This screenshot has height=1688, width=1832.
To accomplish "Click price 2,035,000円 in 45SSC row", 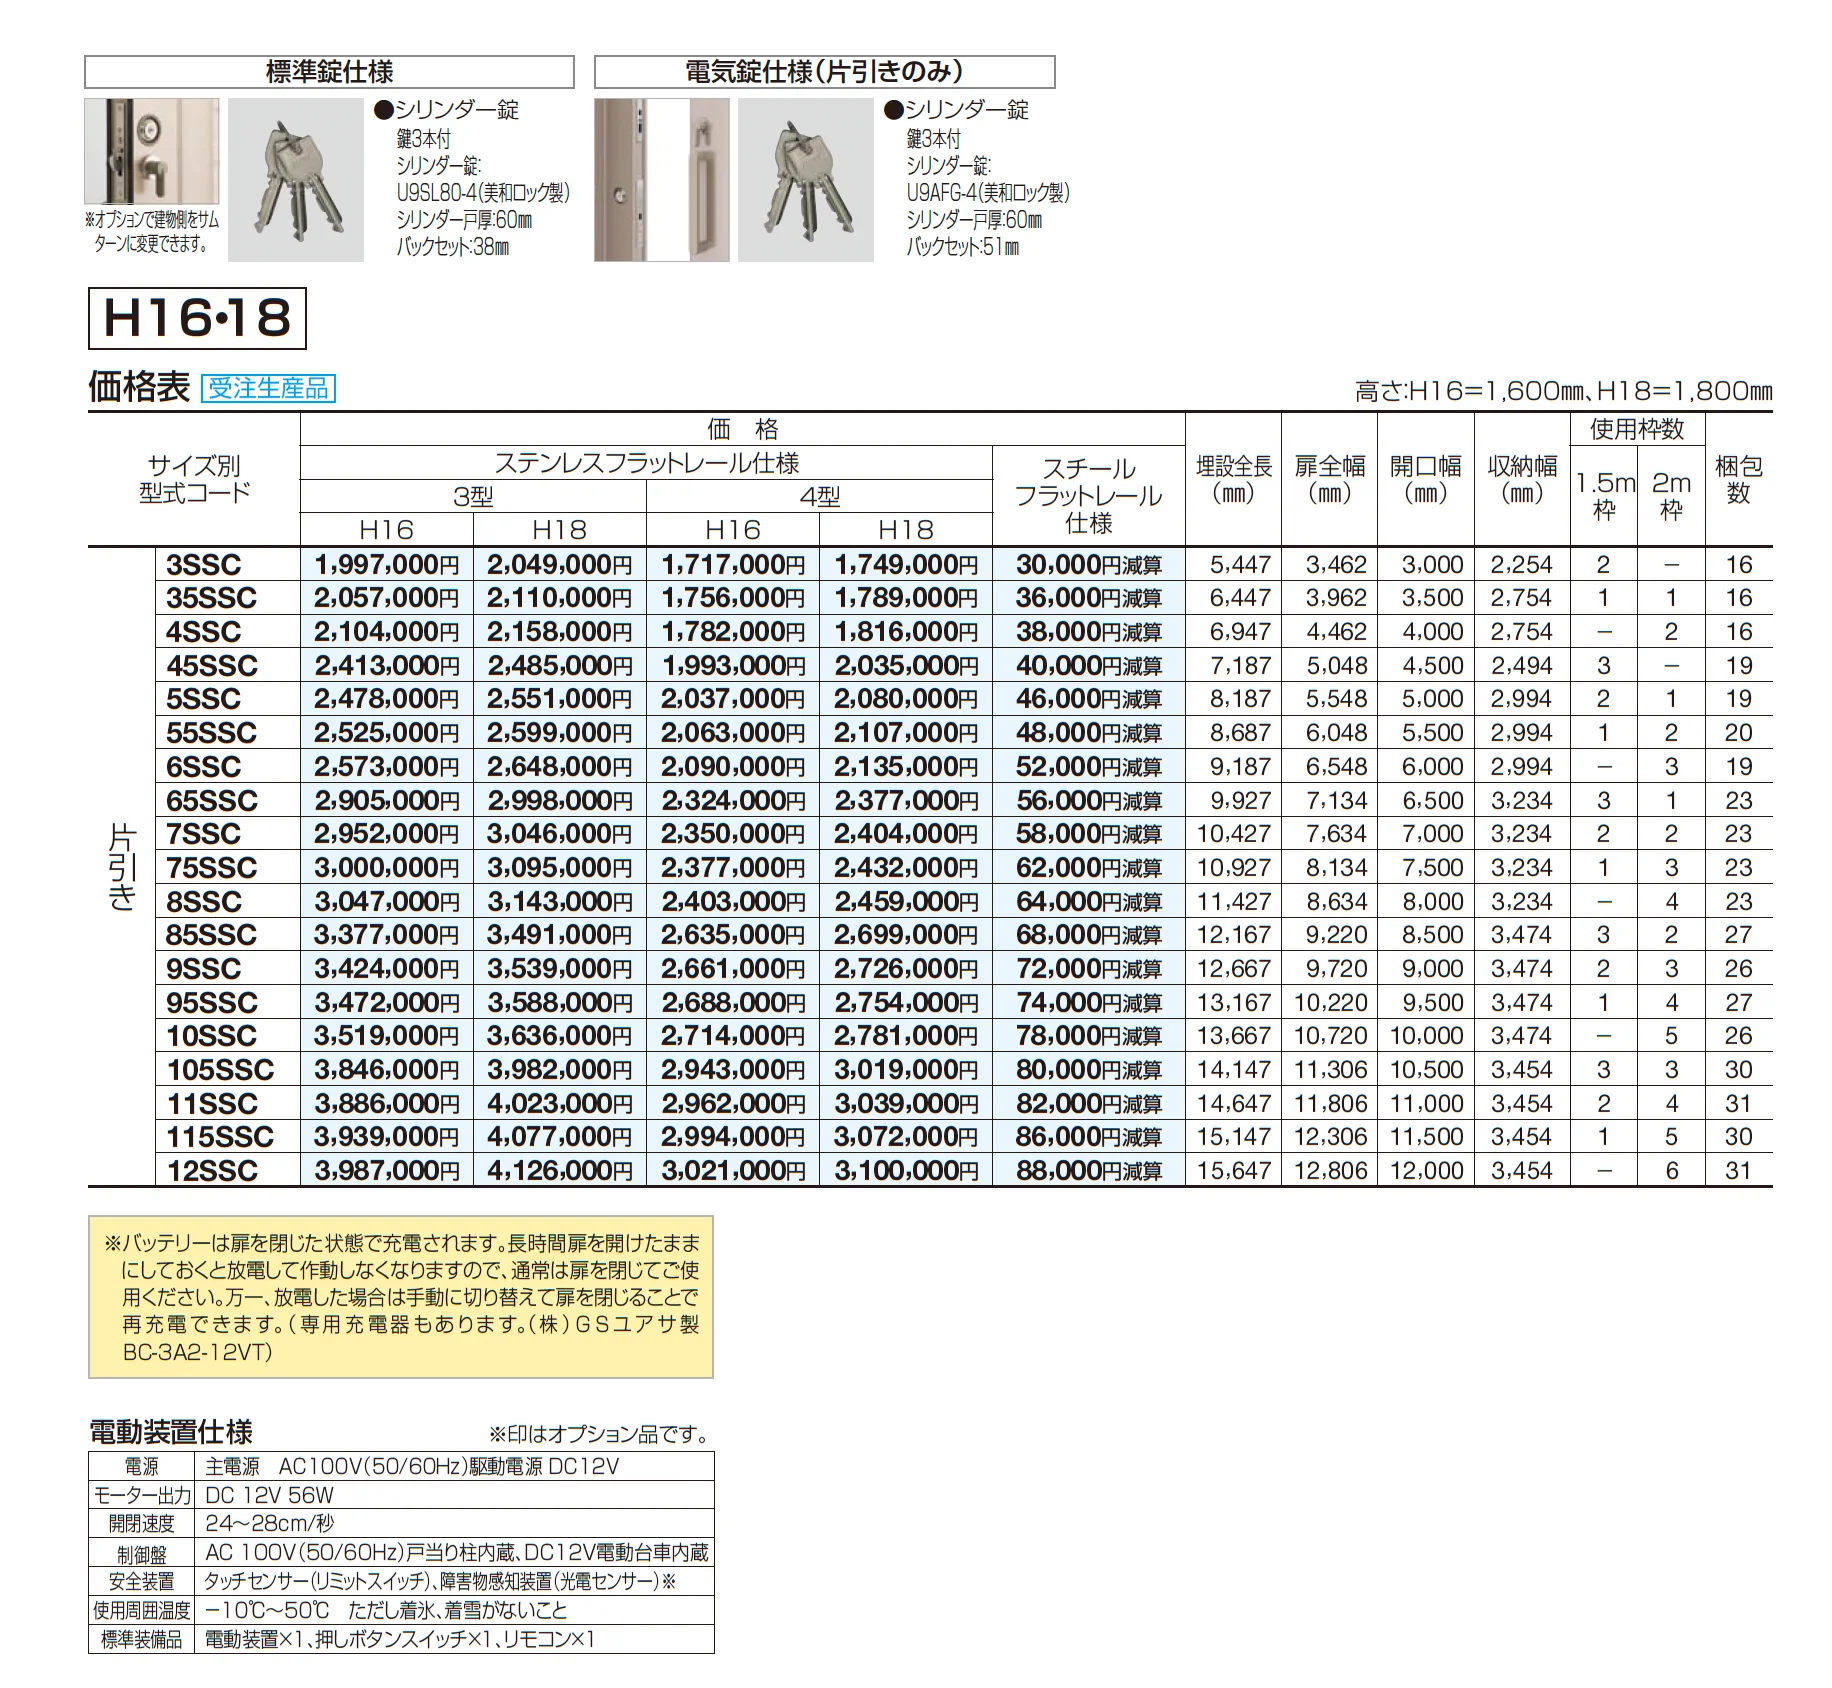I will [x=906, y=666].
